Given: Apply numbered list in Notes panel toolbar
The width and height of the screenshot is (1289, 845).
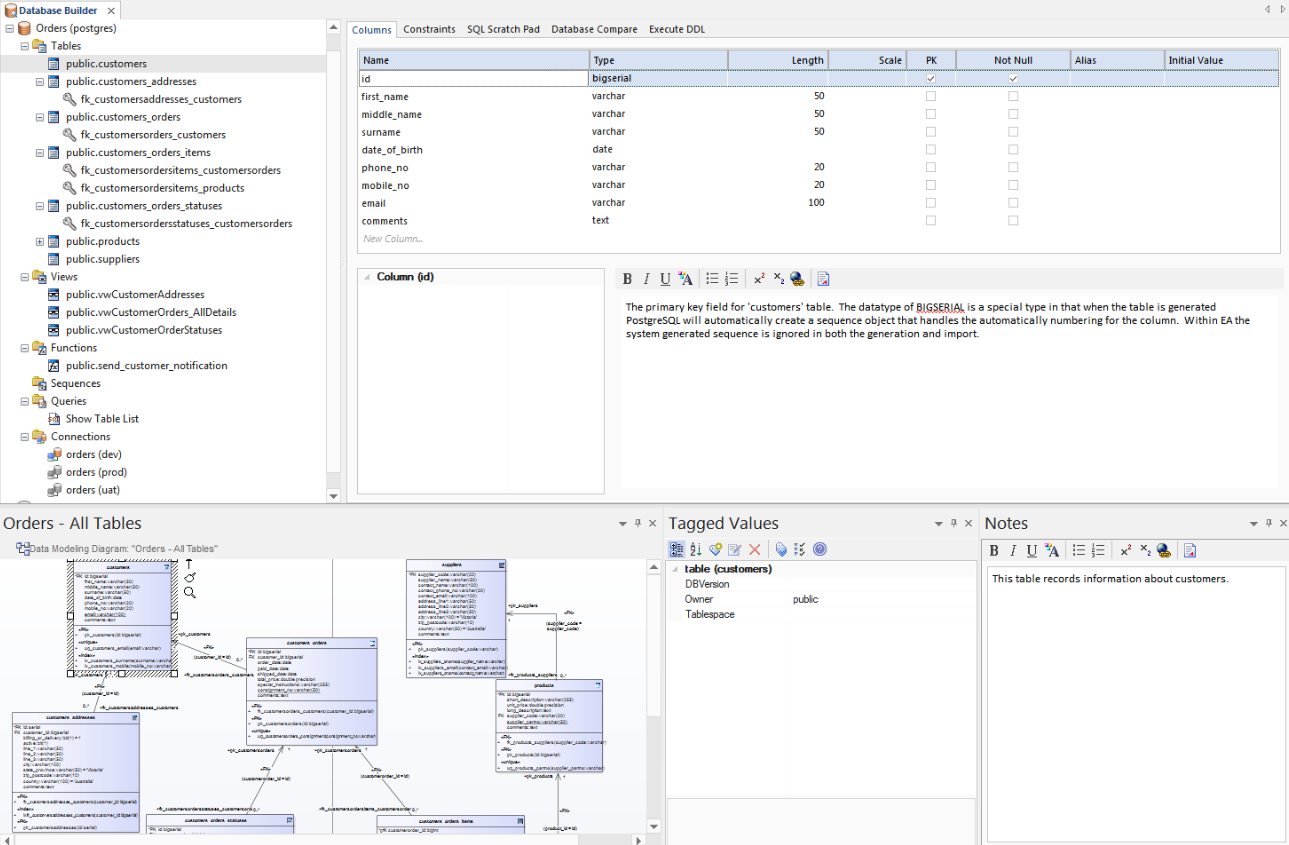Looking at the screenshot, I should pos(1098,550).
